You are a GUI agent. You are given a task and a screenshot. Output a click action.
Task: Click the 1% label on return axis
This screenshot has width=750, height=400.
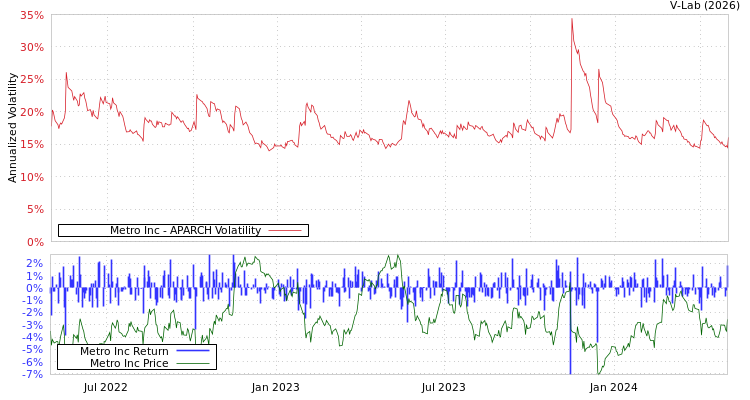coord(35,277)
